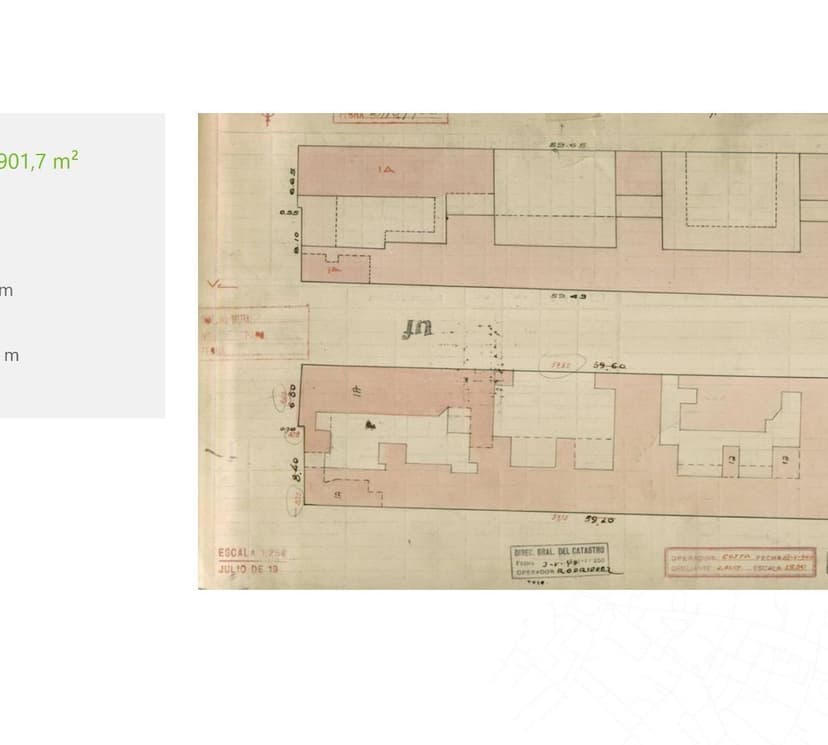This screenshot has height=745, width=828.
Task: Click the 59.20 dimension below lower block
Action: tap(599, 520)
